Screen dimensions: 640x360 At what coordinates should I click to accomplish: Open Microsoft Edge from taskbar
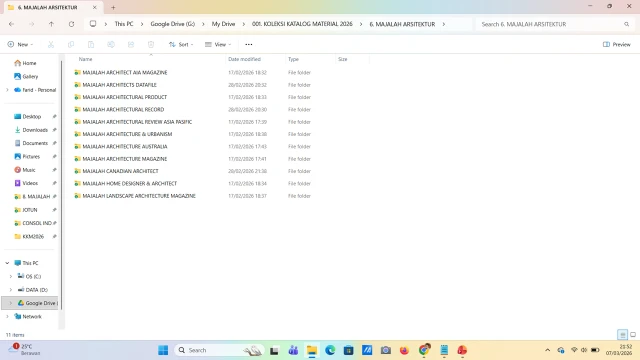(x=330, y=350)
